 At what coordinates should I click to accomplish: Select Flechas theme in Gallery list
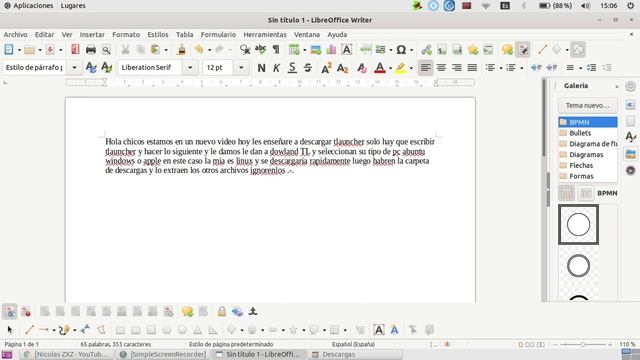(x=587, y=165)
